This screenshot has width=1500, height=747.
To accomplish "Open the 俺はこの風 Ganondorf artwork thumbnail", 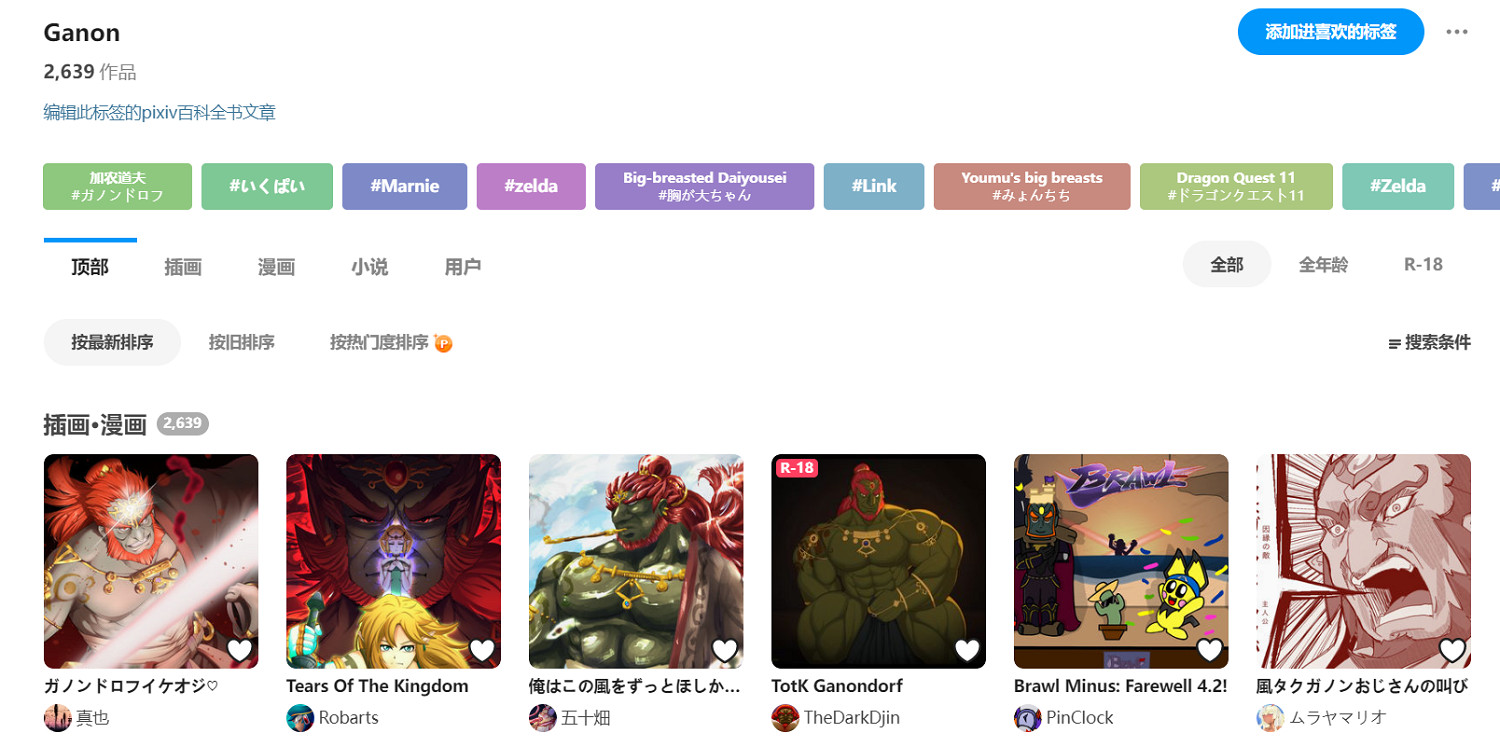I will [636, 561].
